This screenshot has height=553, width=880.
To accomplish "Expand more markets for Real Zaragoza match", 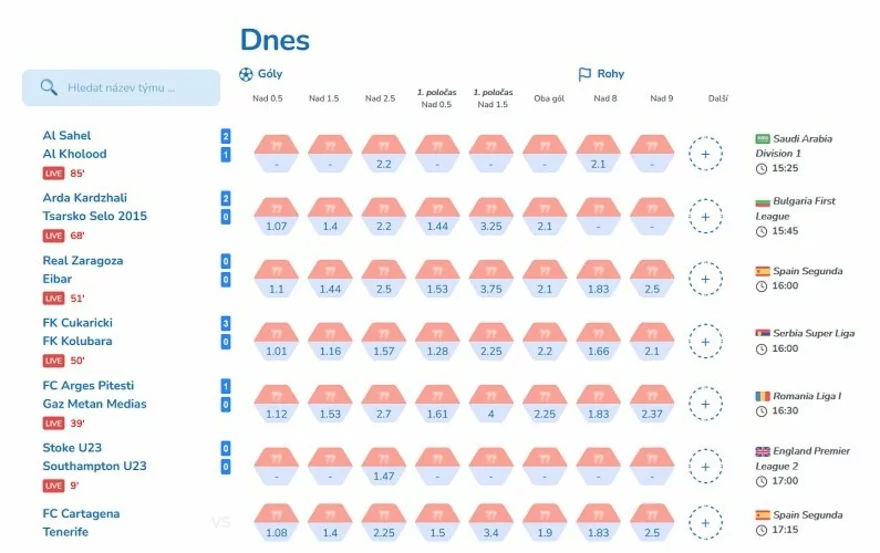I will point(705,279).
